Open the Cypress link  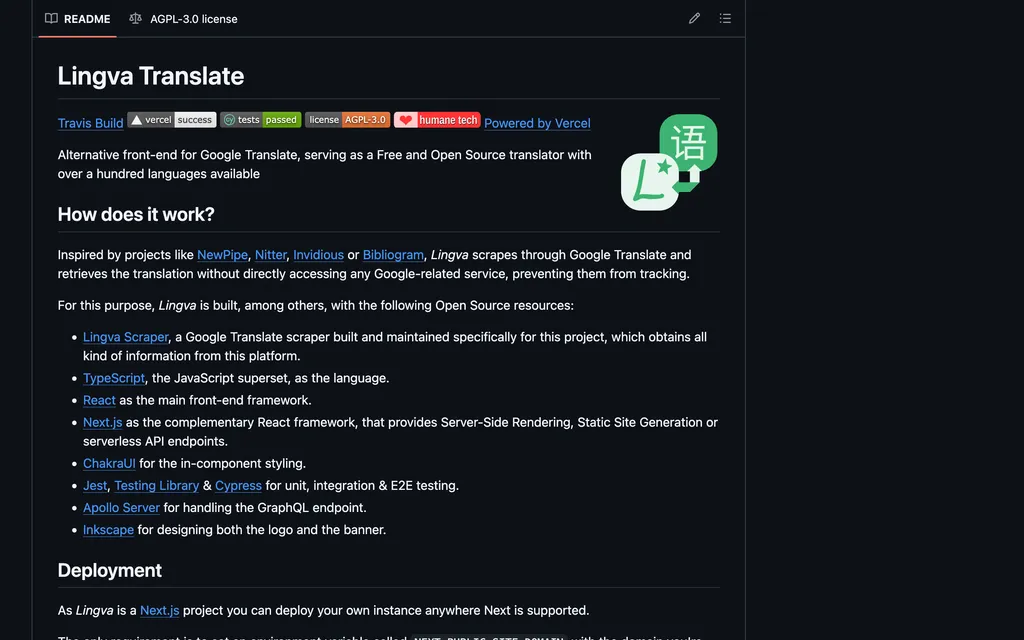pos(238,486)
